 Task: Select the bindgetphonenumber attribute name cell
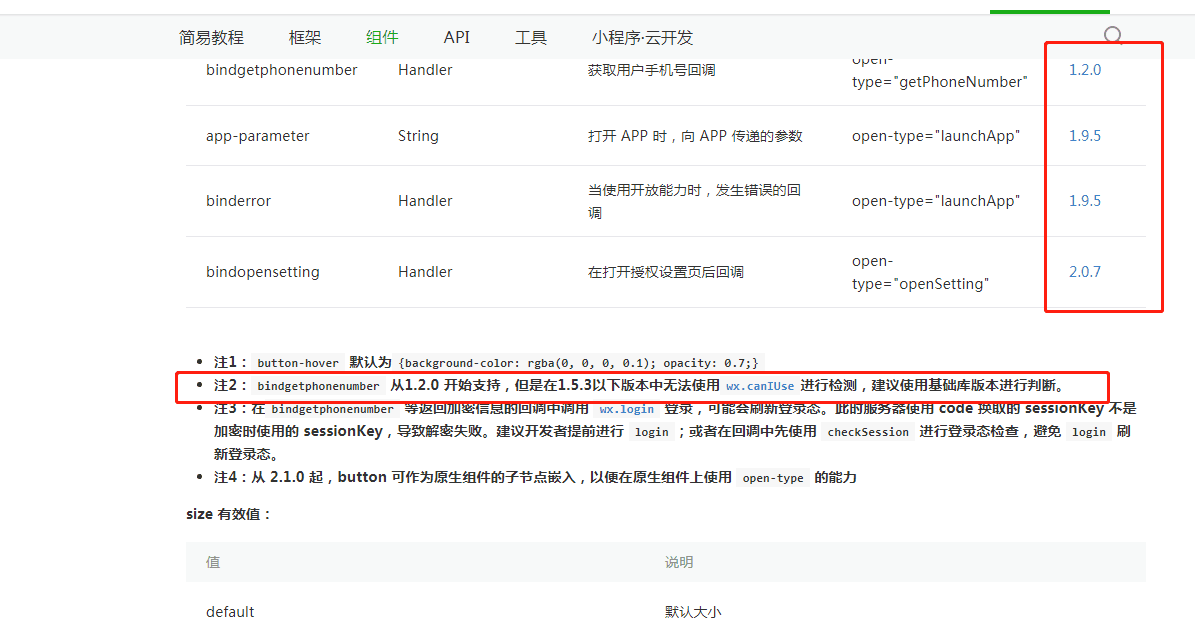[x=281, y=69]
